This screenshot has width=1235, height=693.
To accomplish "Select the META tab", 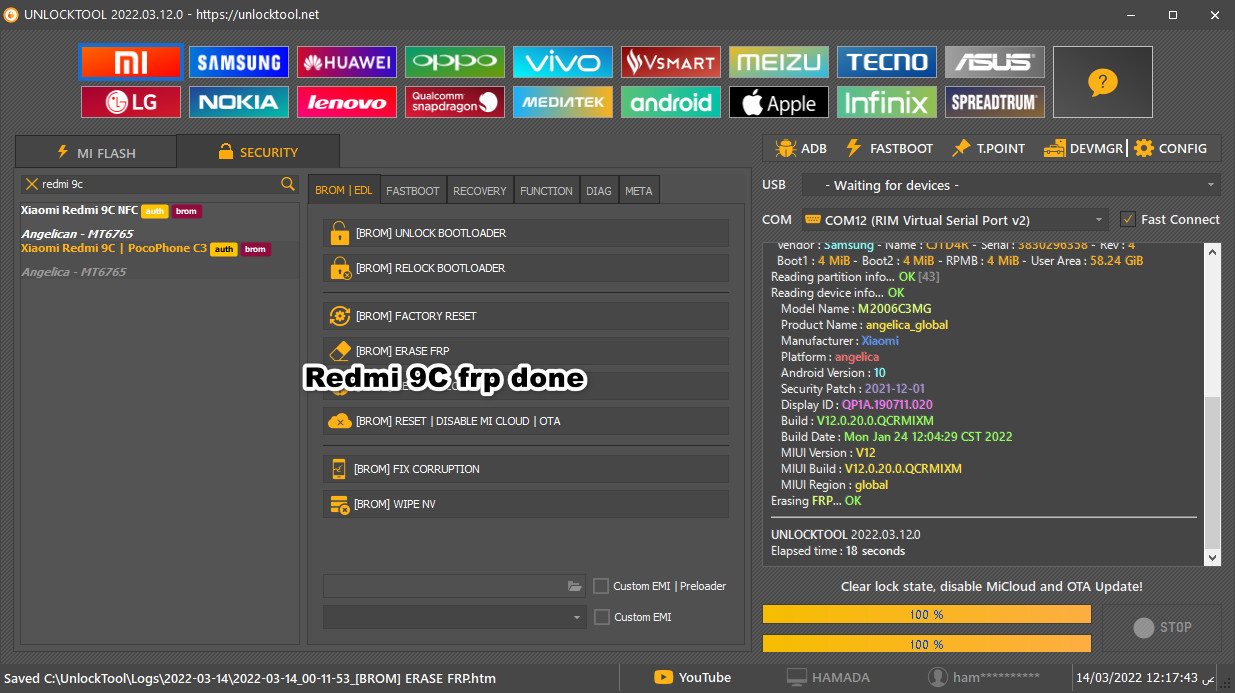I will (x=639, y=190).
